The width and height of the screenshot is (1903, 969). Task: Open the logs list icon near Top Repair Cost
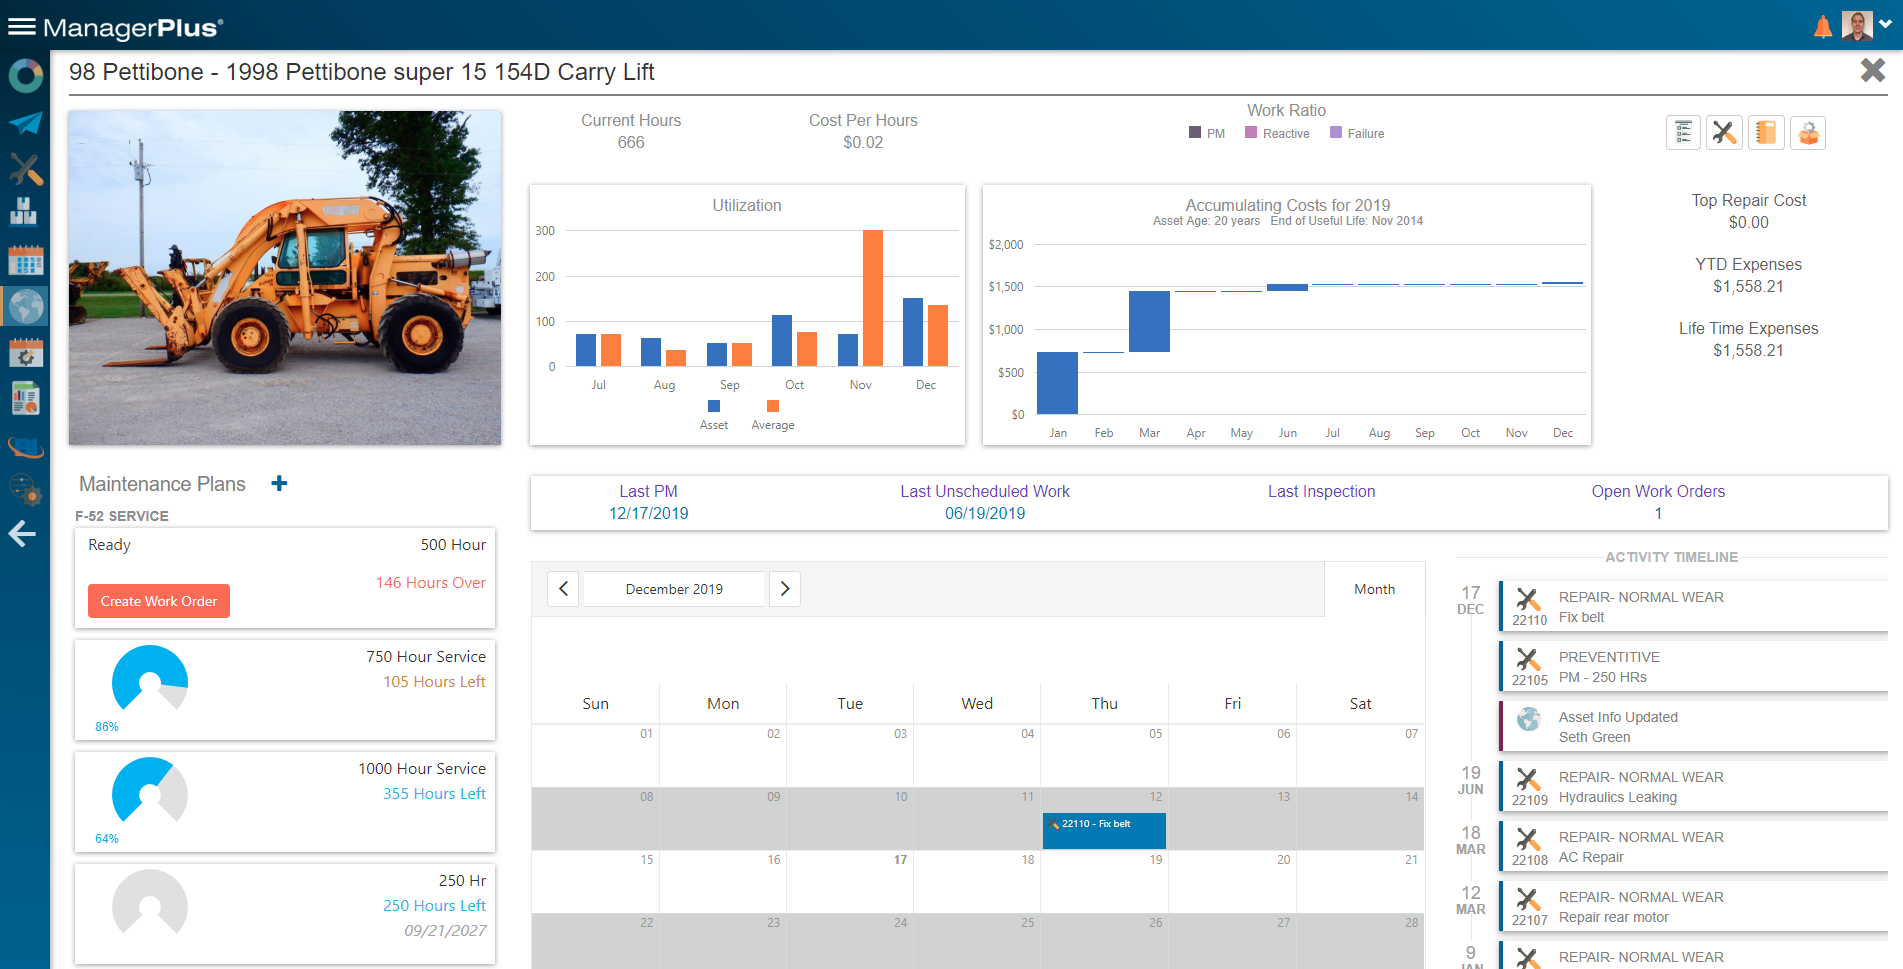point(1683,132)
